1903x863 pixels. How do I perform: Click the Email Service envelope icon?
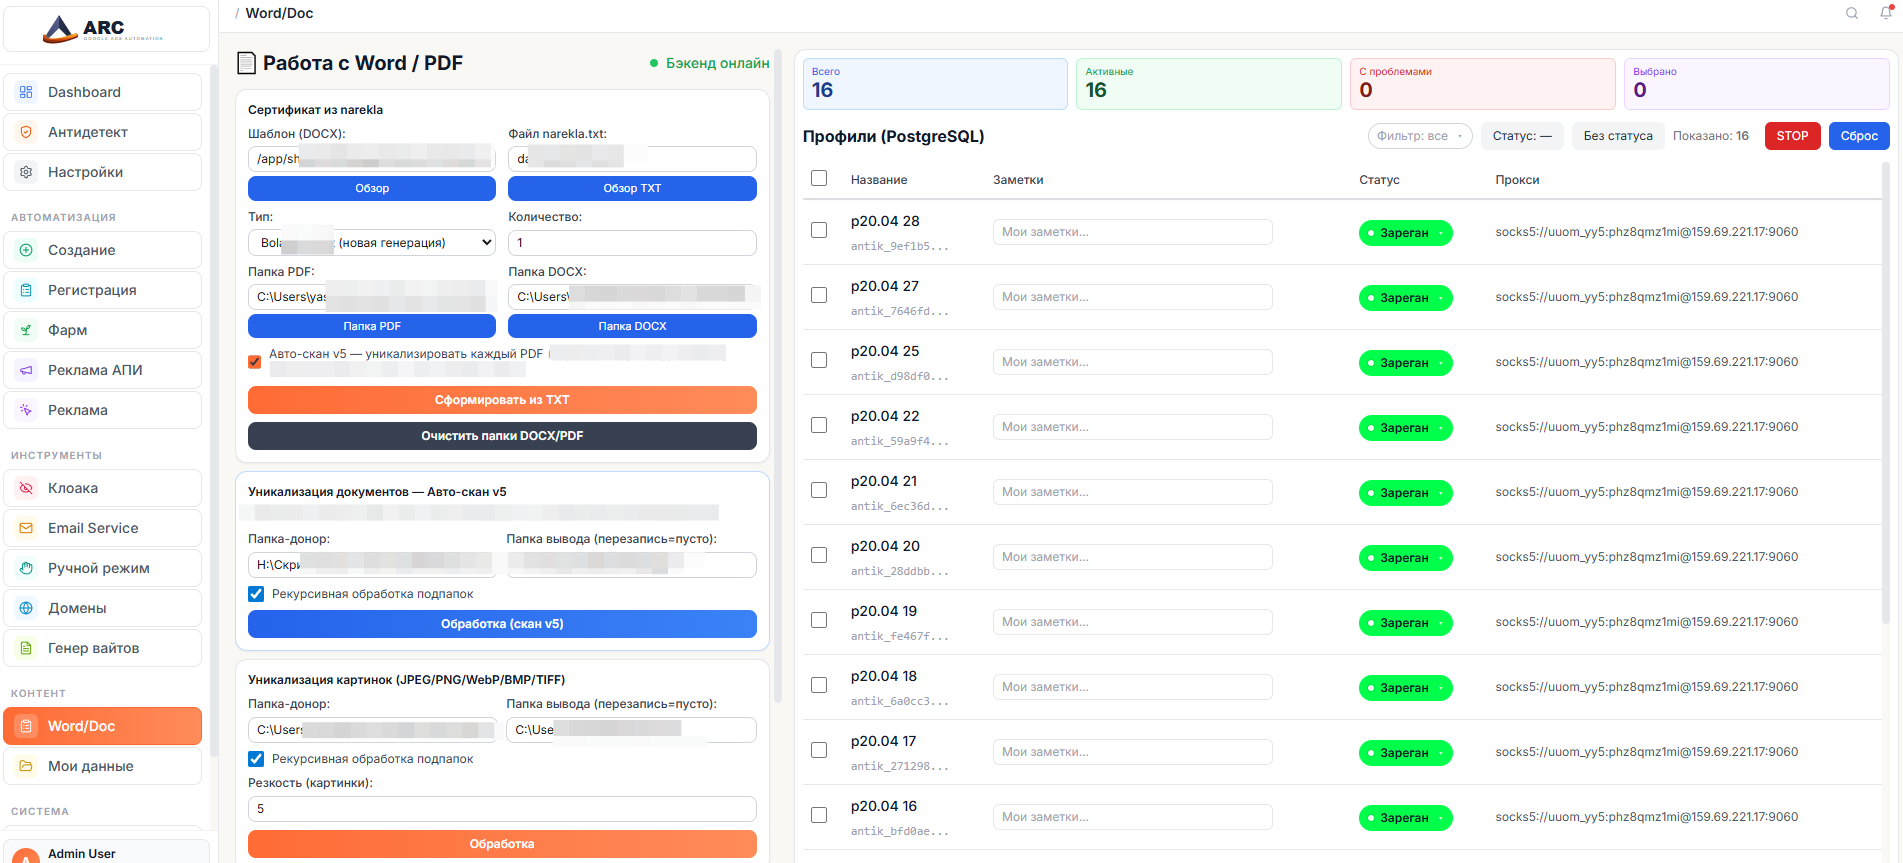coord(27,528)
